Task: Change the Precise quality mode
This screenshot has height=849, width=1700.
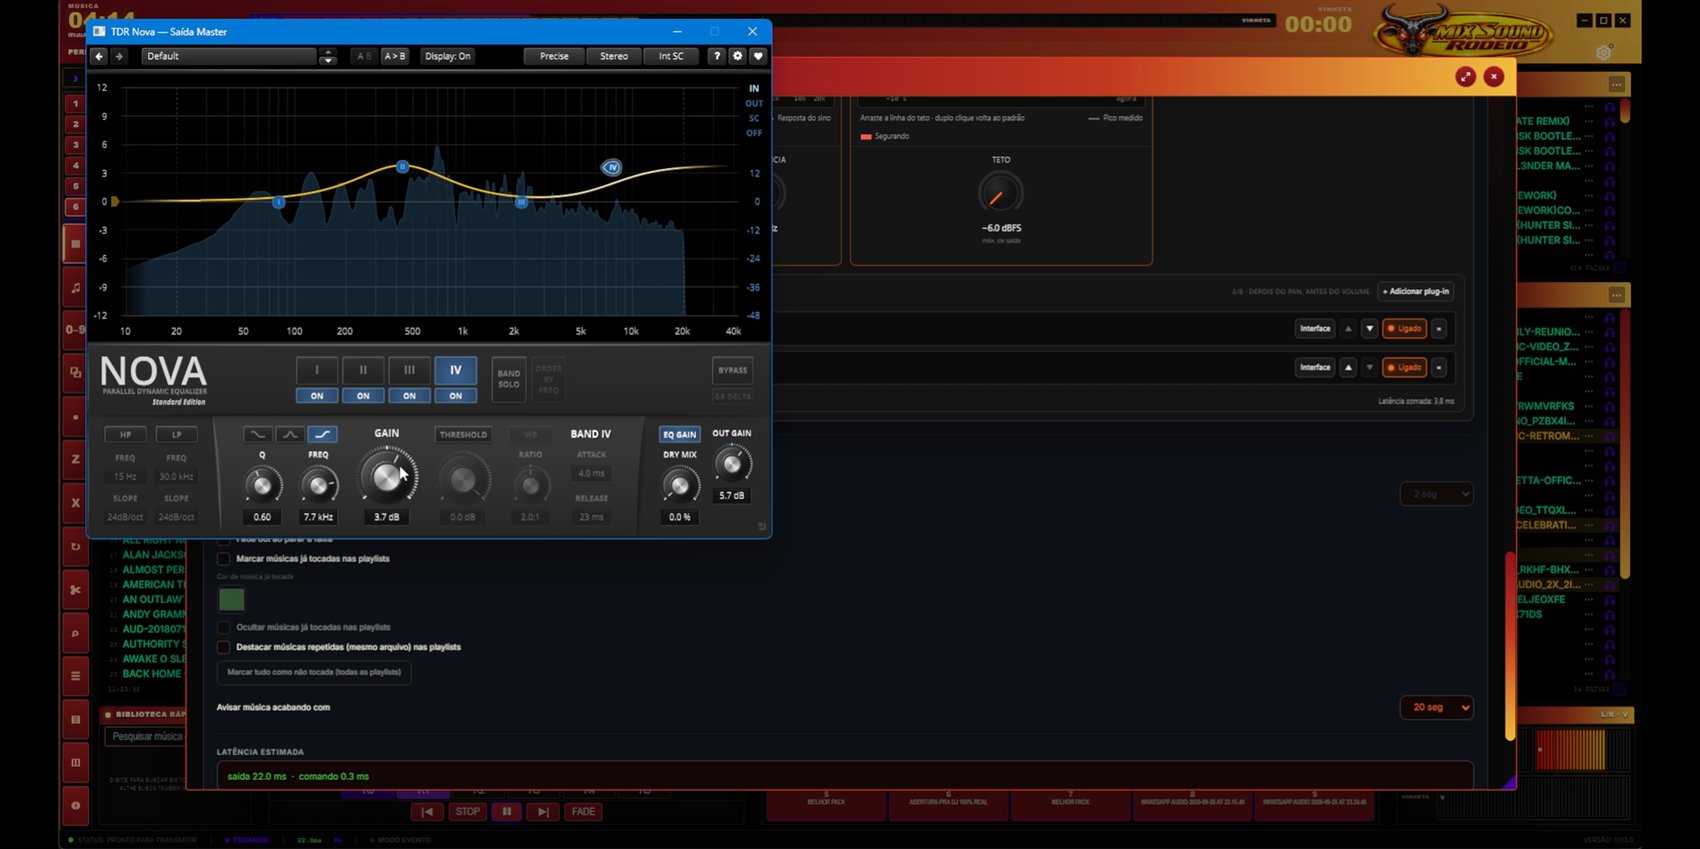Action: (x=554, y=56)
